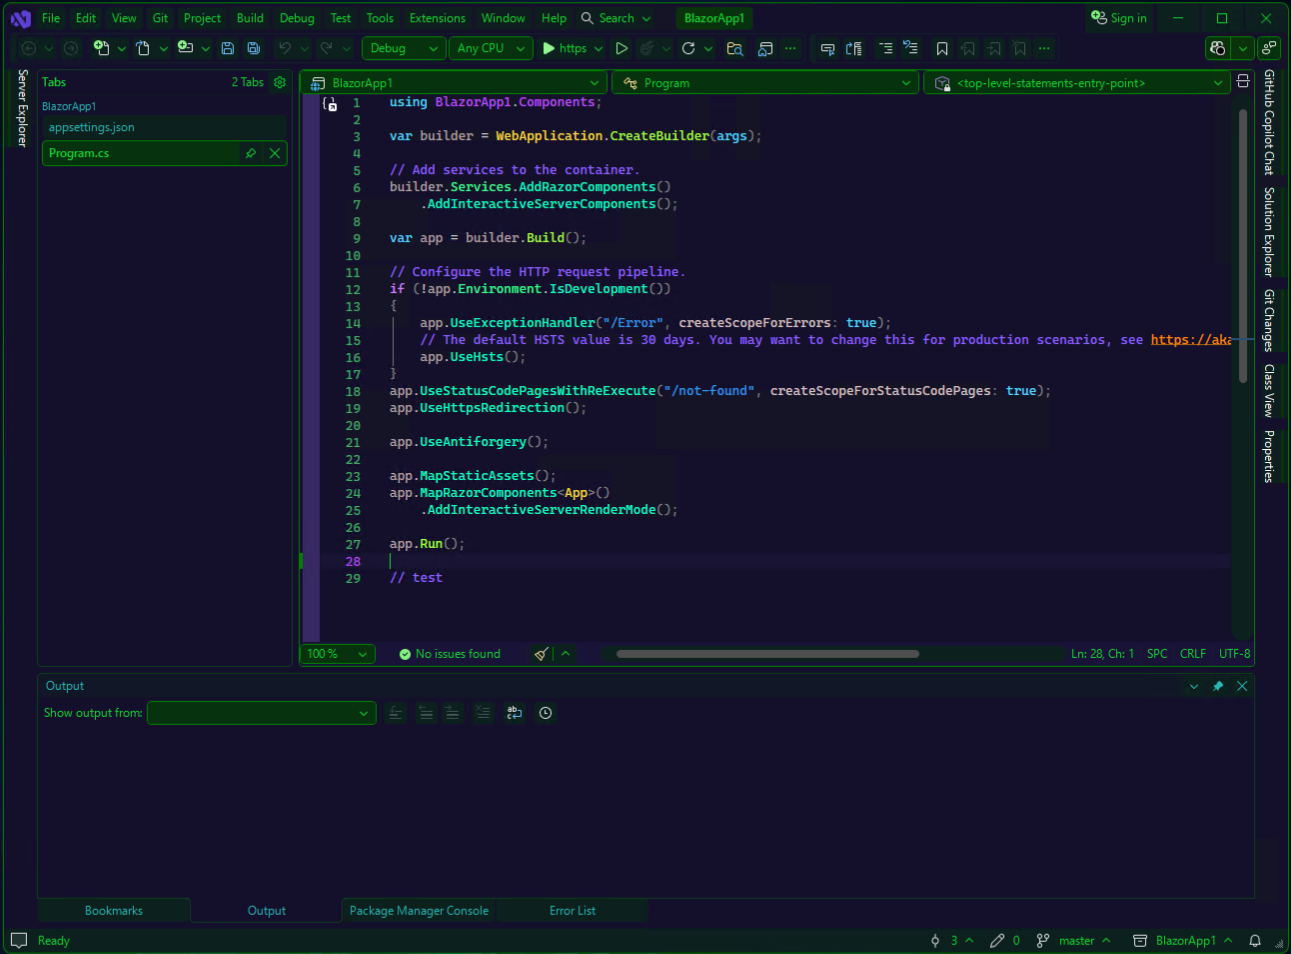The width and height of the screenshot is (1291, 954).
Task: Follow the https://aka link in code
Action: click(1190, 340)
